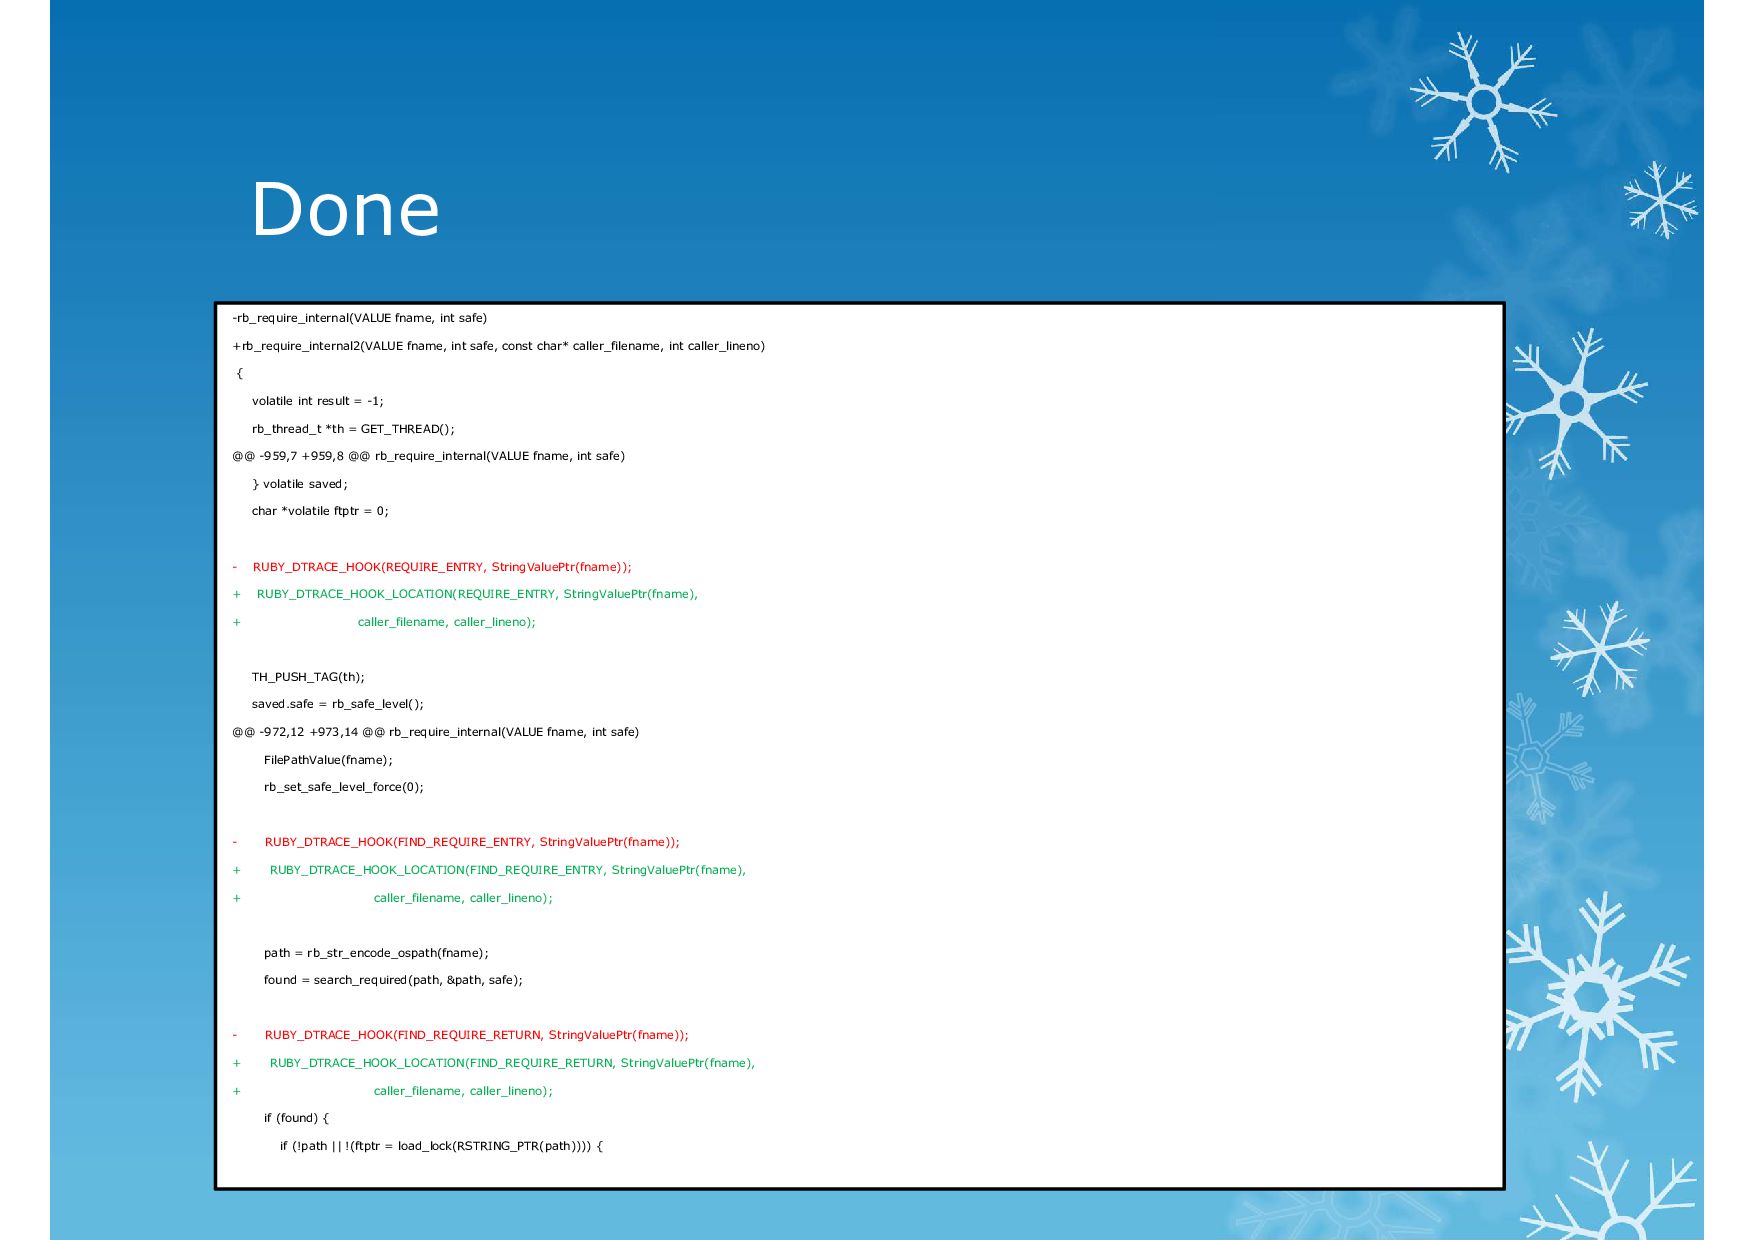Click the line 'FilePathValue(fname);'
The height and width of the screenshot is (1240, 1754).
coord(328,760)
